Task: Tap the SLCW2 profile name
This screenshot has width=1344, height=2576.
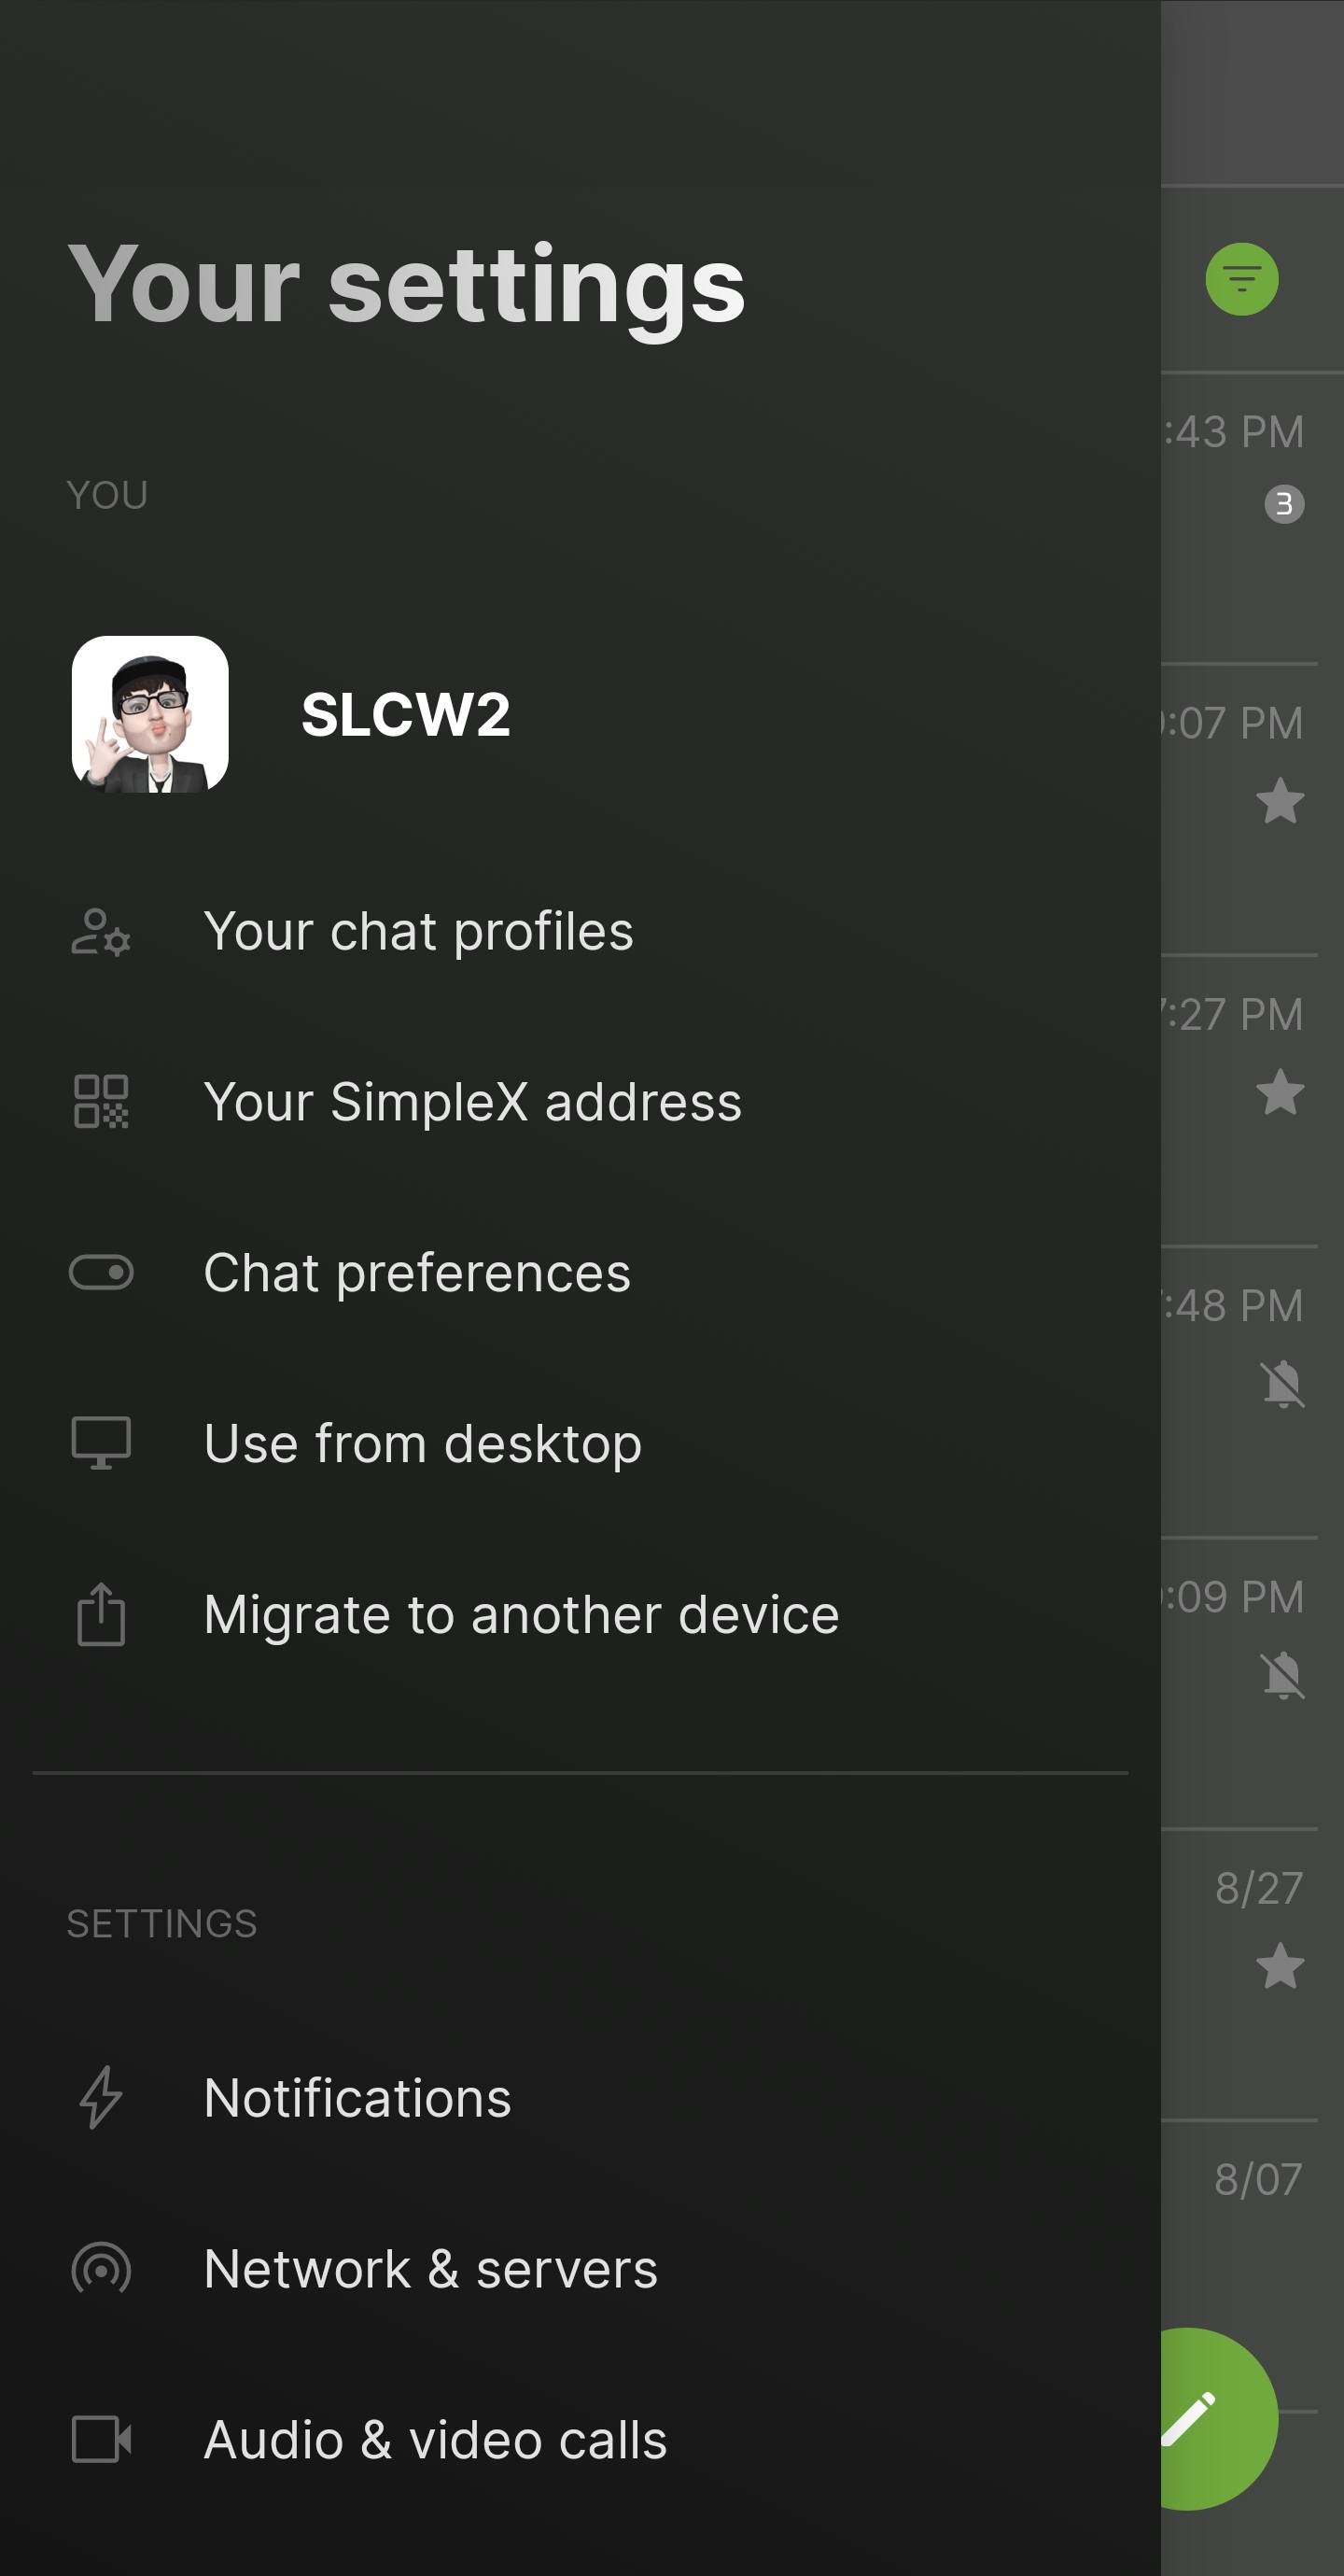Action: (406, 714)
